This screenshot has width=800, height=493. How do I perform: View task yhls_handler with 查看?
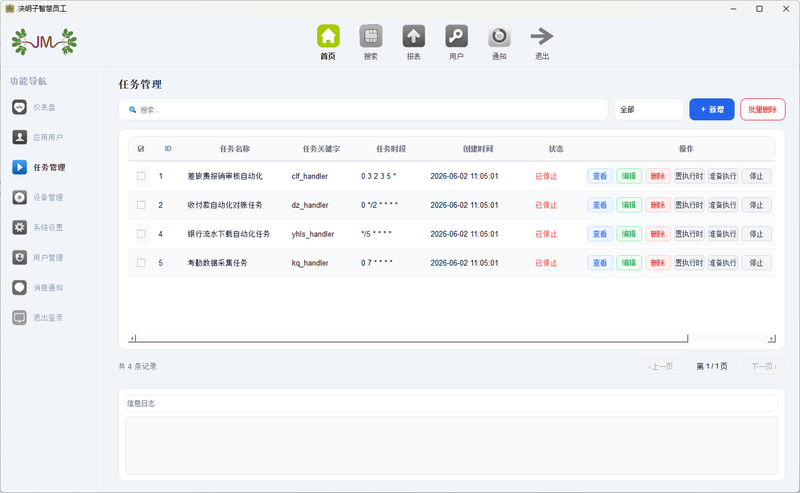[x=600, y=234]
